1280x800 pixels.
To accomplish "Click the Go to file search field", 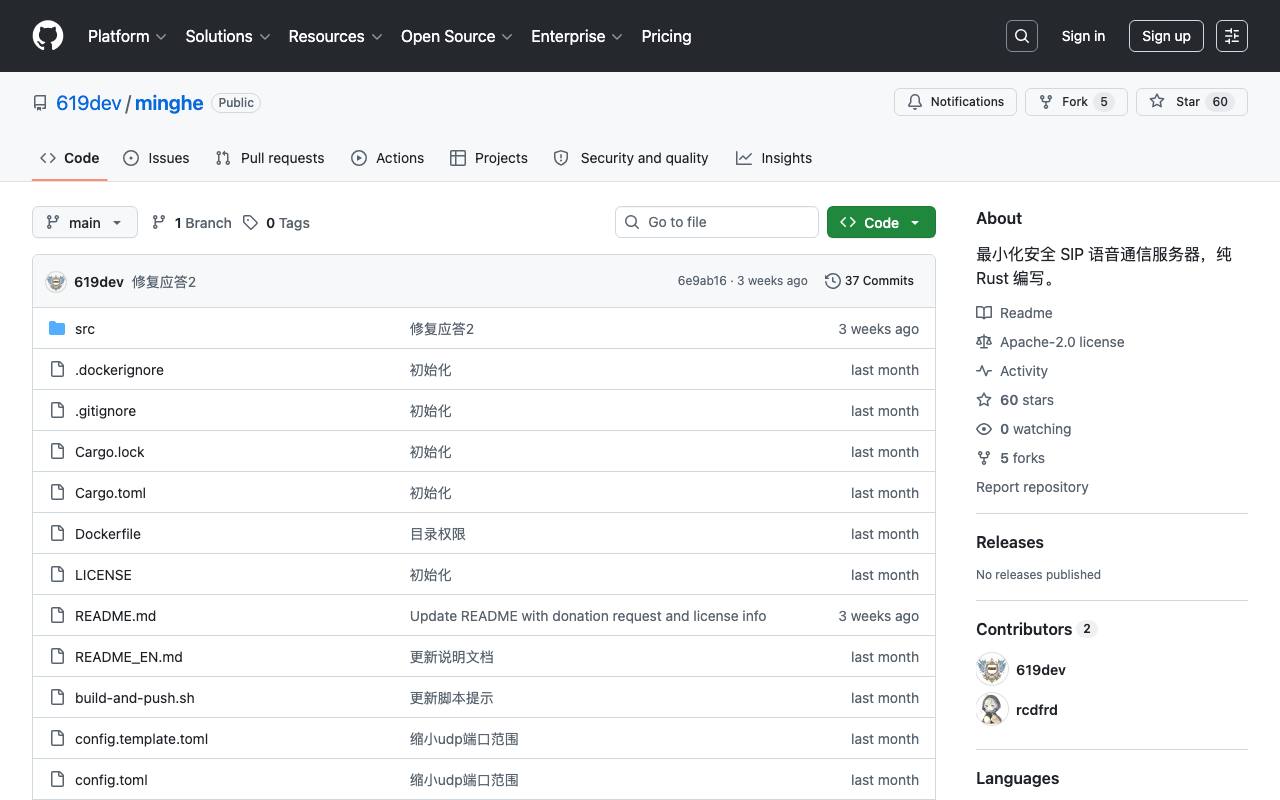I will 717,222.
